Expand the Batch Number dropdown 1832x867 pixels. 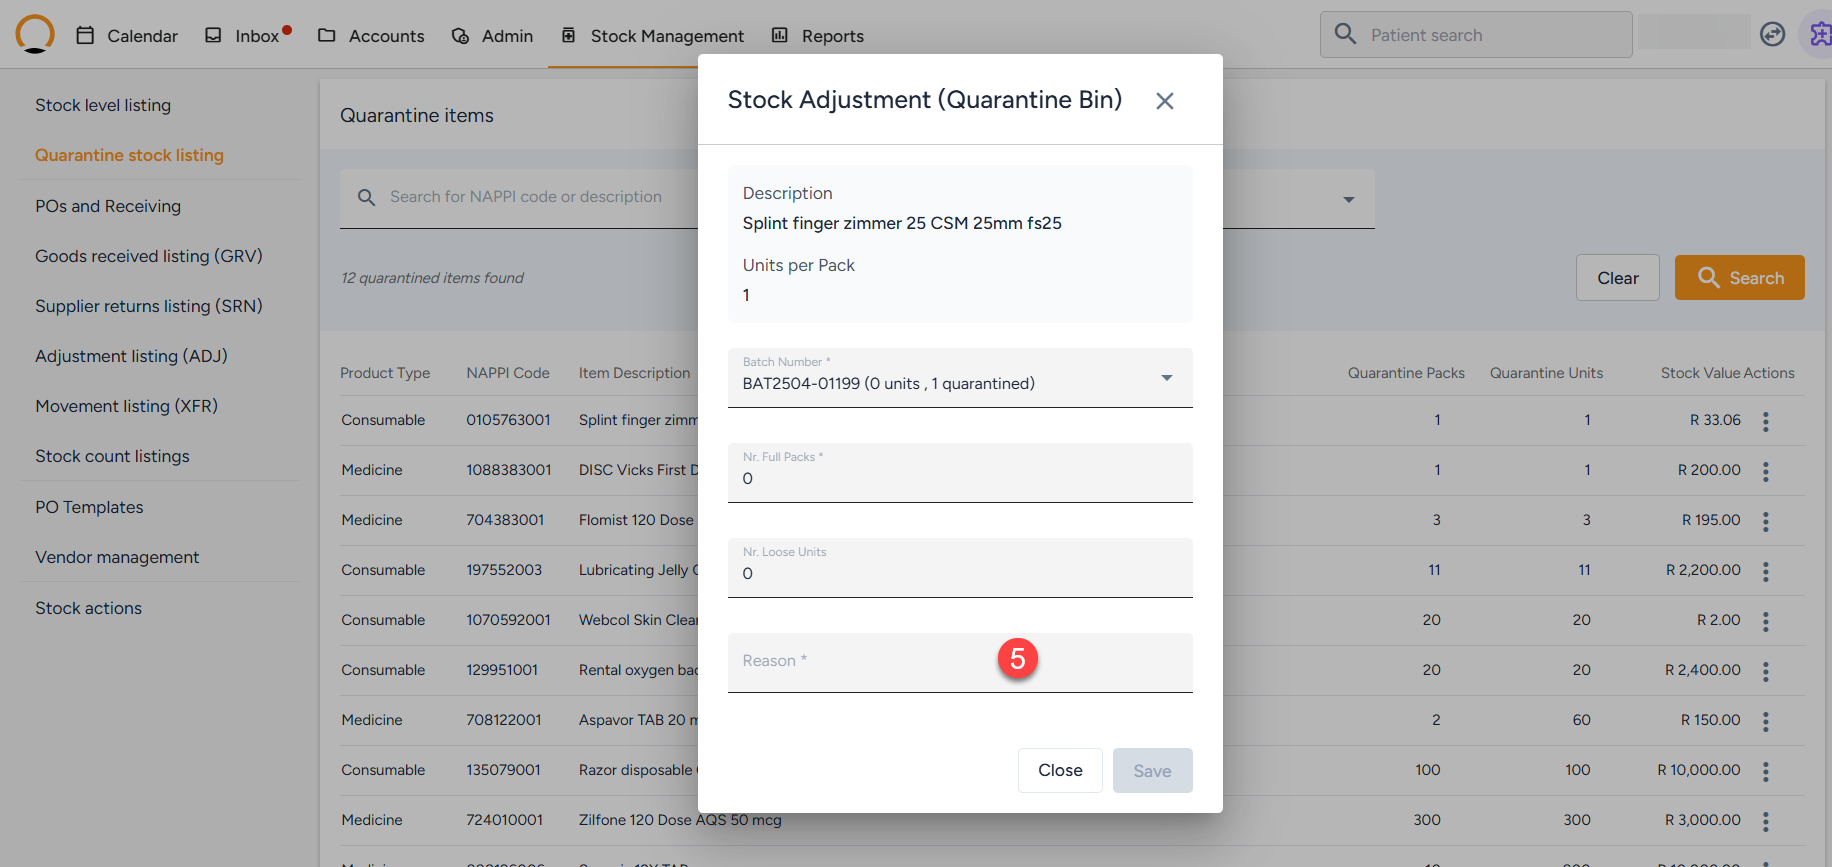(1166, 378)
